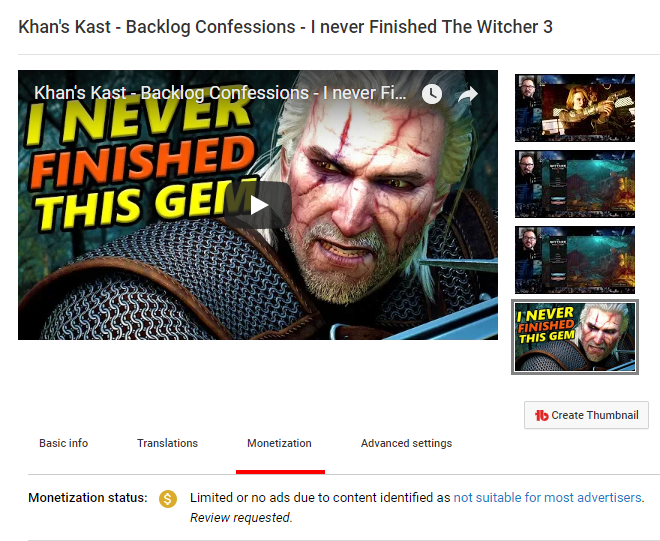Select the custom 'I Never Finished This Gem' thumbnail
The image size is (660, 541).
[575, 337]
